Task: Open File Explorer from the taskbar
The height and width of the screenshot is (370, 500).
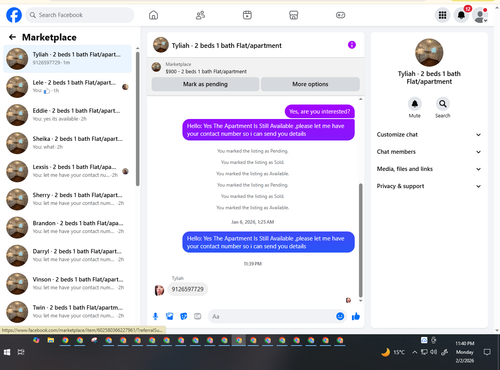Action: (x=51, y=340)
